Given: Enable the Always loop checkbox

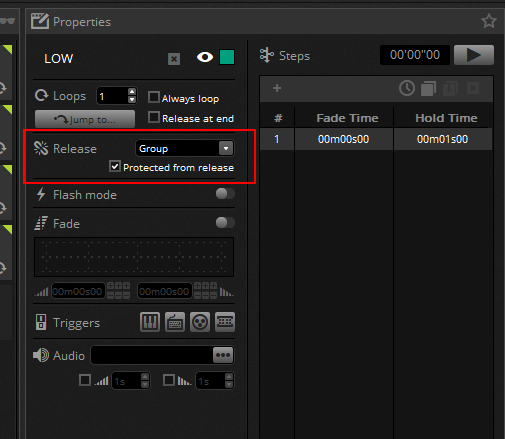Looking at the screenshot, I should [x=154, y=97].
